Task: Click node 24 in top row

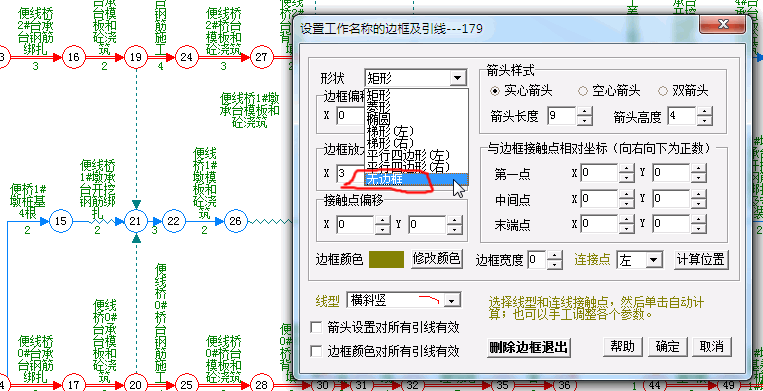Action: [x=186, y=57]
